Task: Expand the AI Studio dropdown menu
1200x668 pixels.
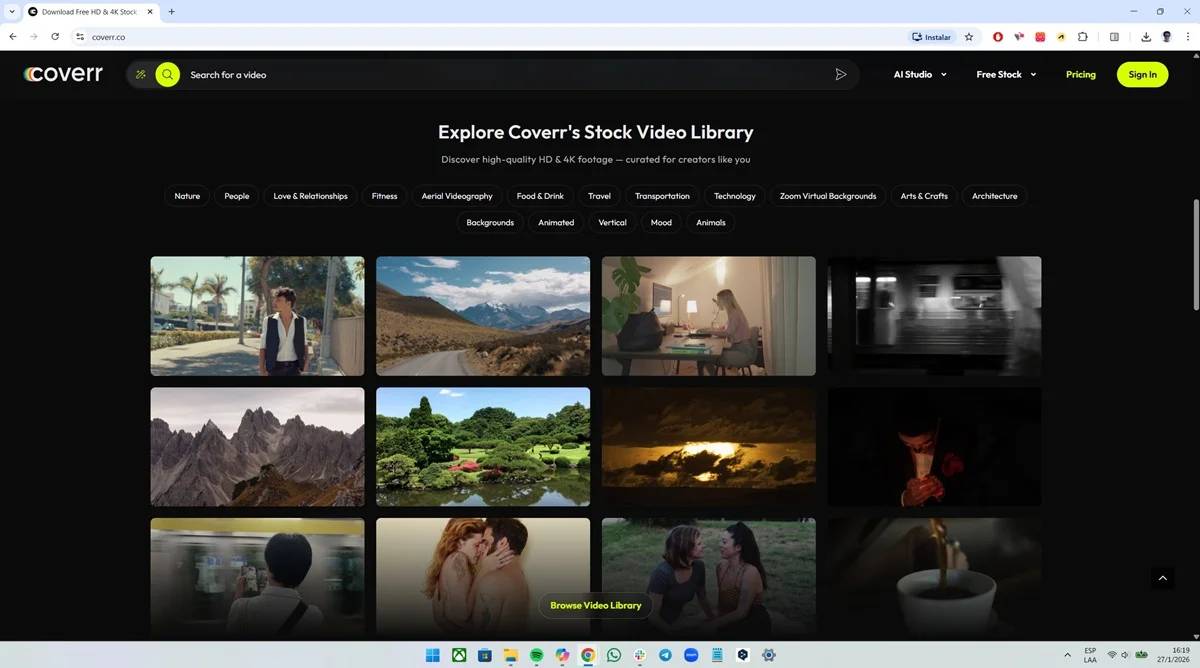Action: 920,74
